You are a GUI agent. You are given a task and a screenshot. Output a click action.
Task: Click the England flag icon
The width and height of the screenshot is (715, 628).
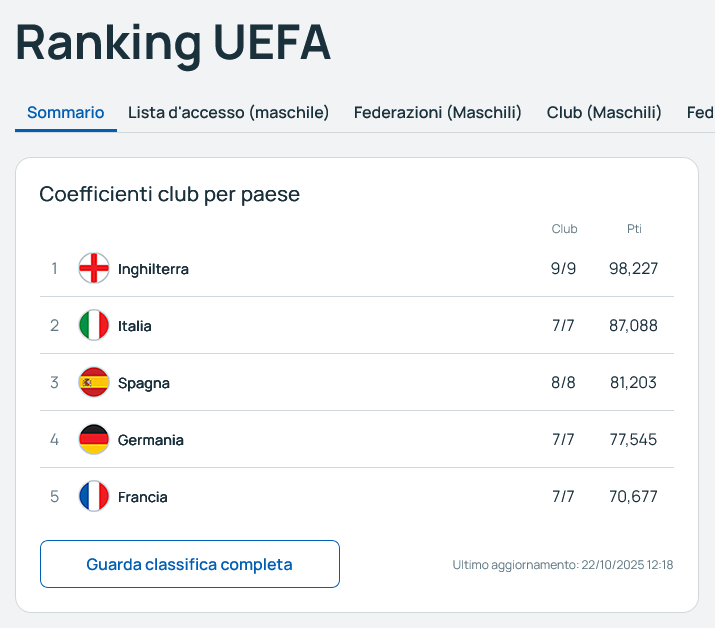pos(94,268)
